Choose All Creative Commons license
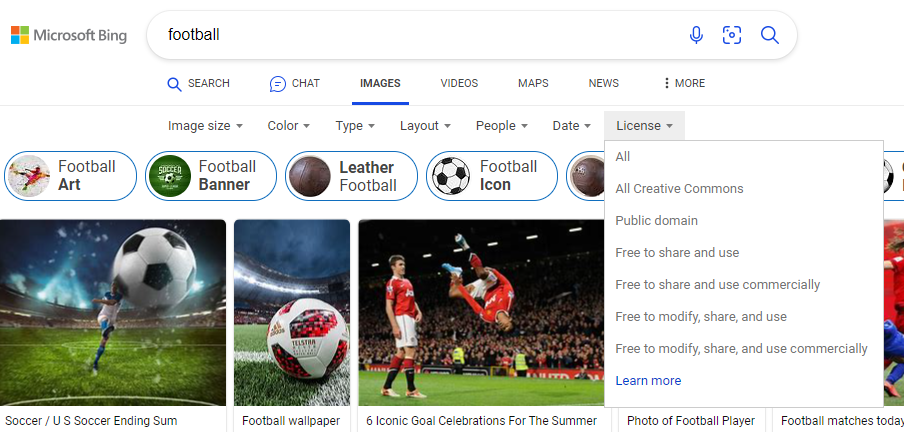The height and width of the screenshot is (432, 904). 679,189
